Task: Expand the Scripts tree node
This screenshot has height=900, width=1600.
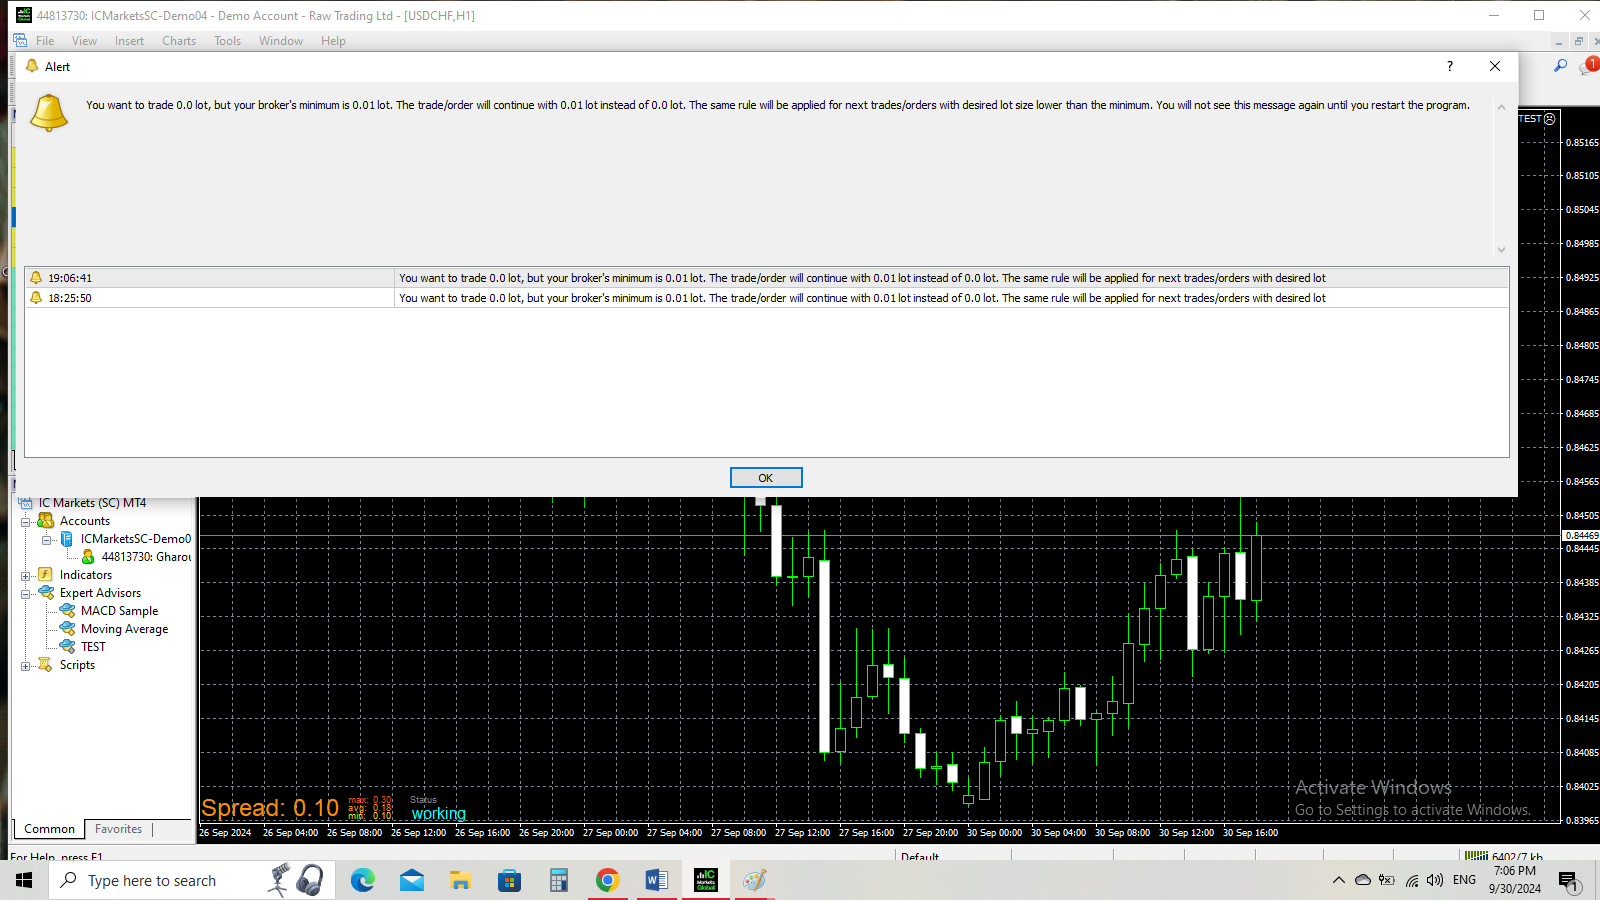Action: (26, 666)
